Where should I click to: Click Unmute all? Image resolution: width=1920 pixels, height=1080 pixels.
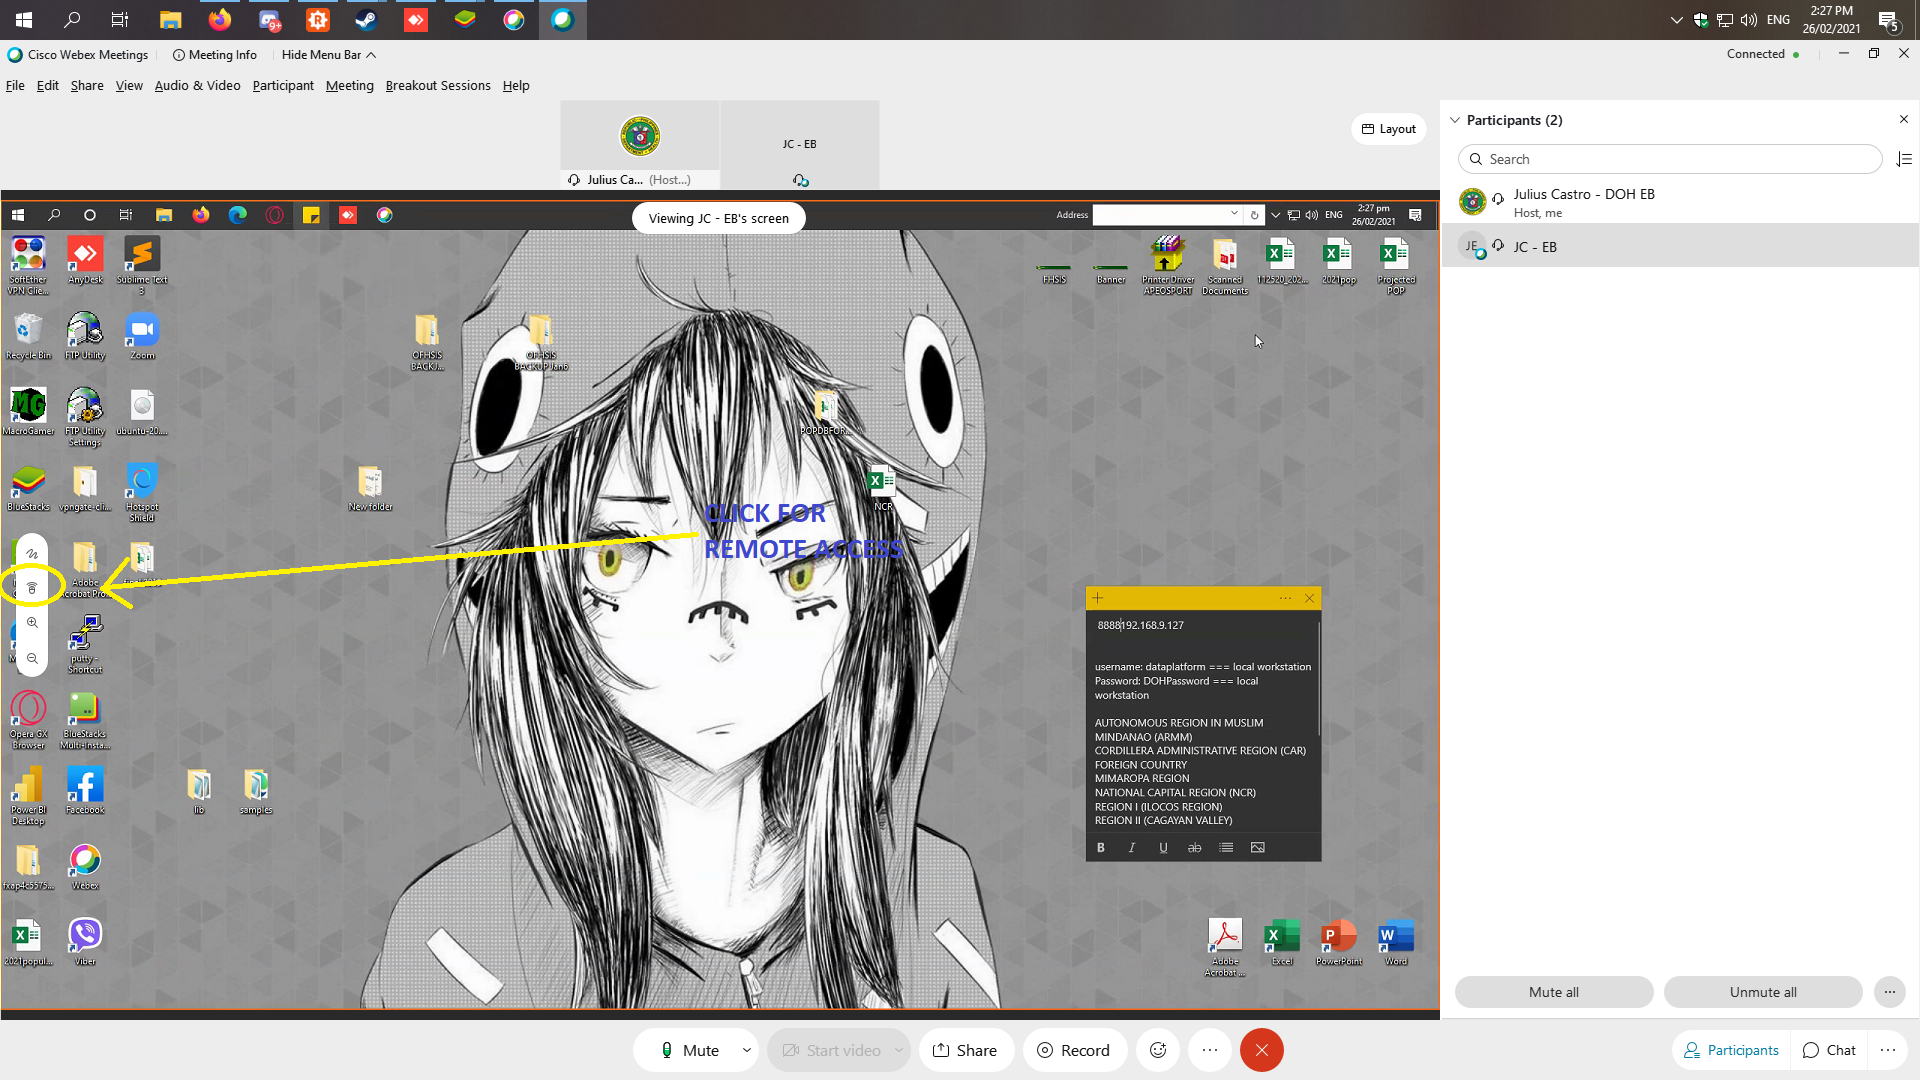coord(1763,992)
